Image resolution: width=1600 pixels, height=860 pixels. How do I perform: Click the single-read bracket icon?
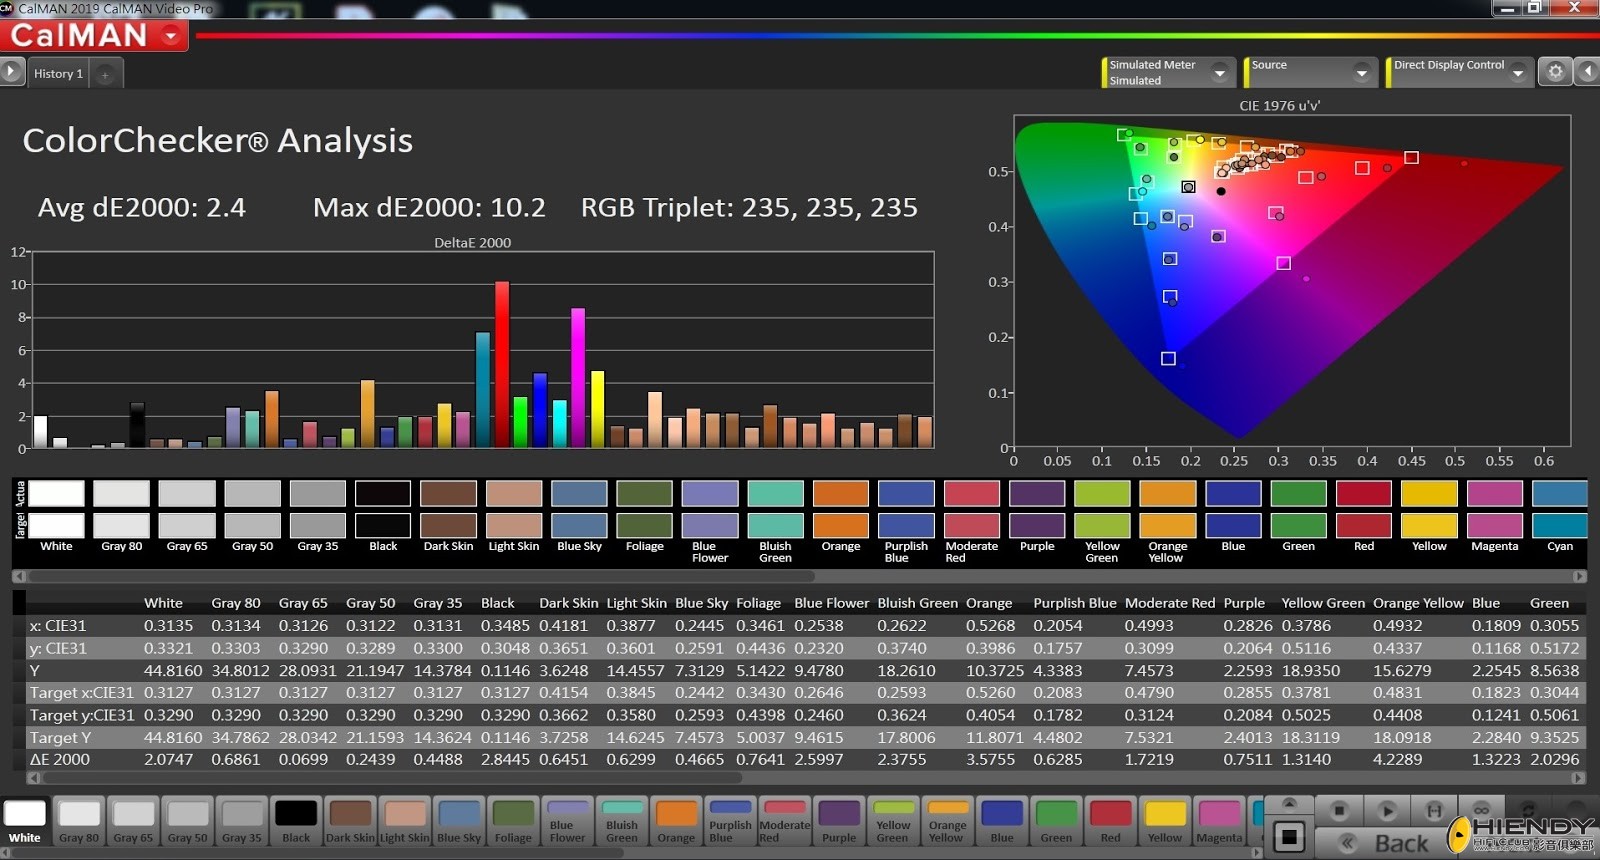1434,810
